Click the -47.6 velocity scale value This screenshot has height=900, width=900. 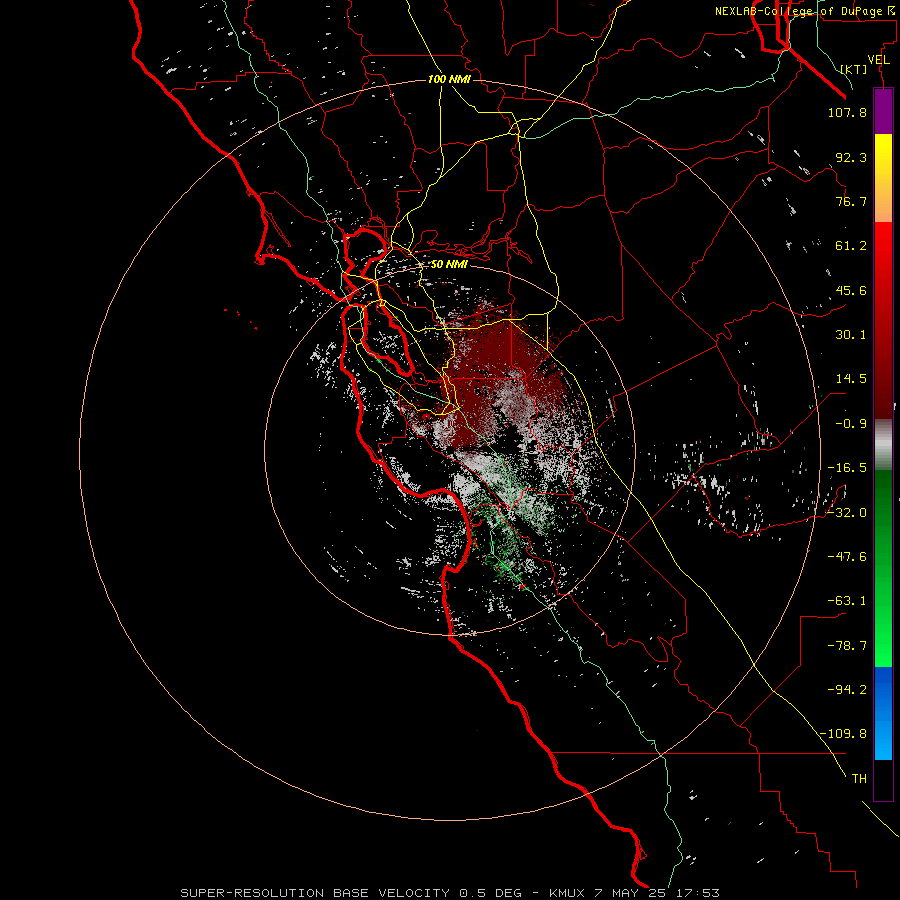[847, 557]
